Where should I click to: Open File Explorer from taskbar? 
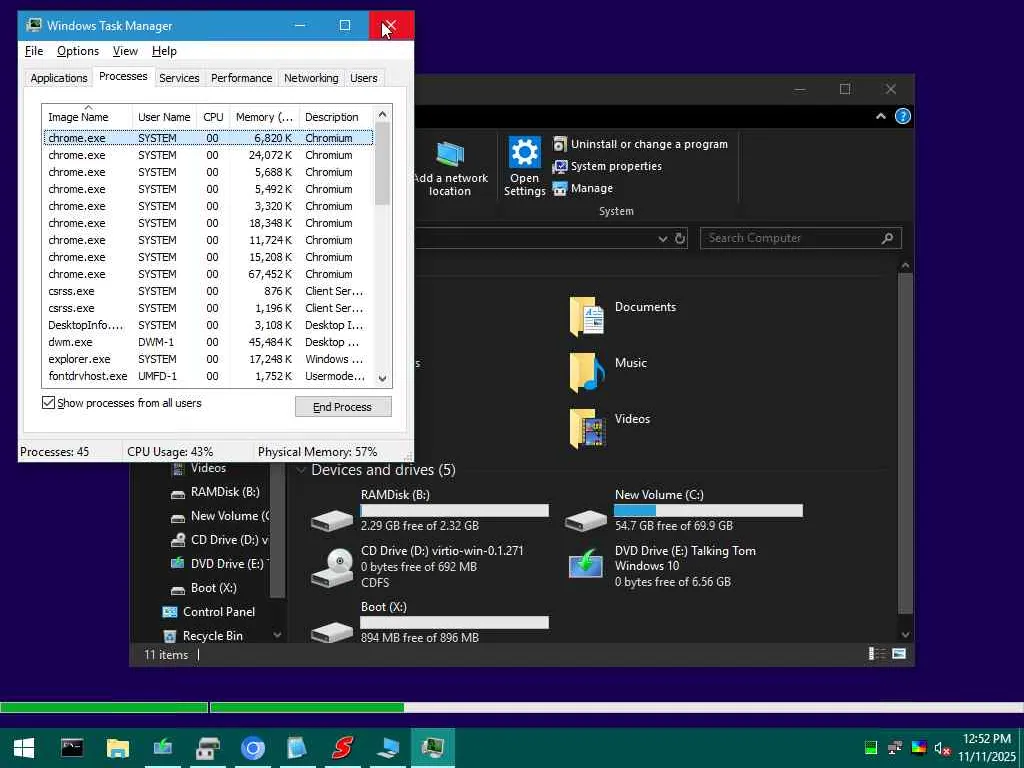coord(118,748)
